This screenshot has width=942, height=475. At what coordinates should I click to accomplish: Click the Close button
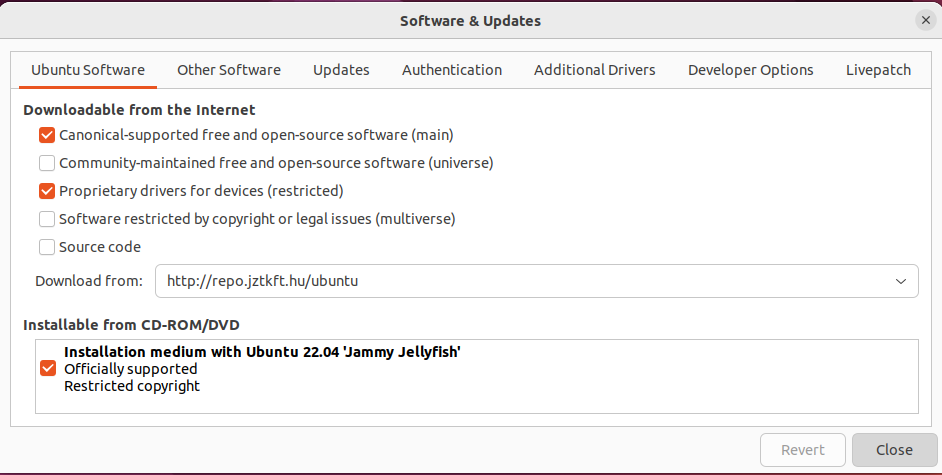click(x=894, y=450)
